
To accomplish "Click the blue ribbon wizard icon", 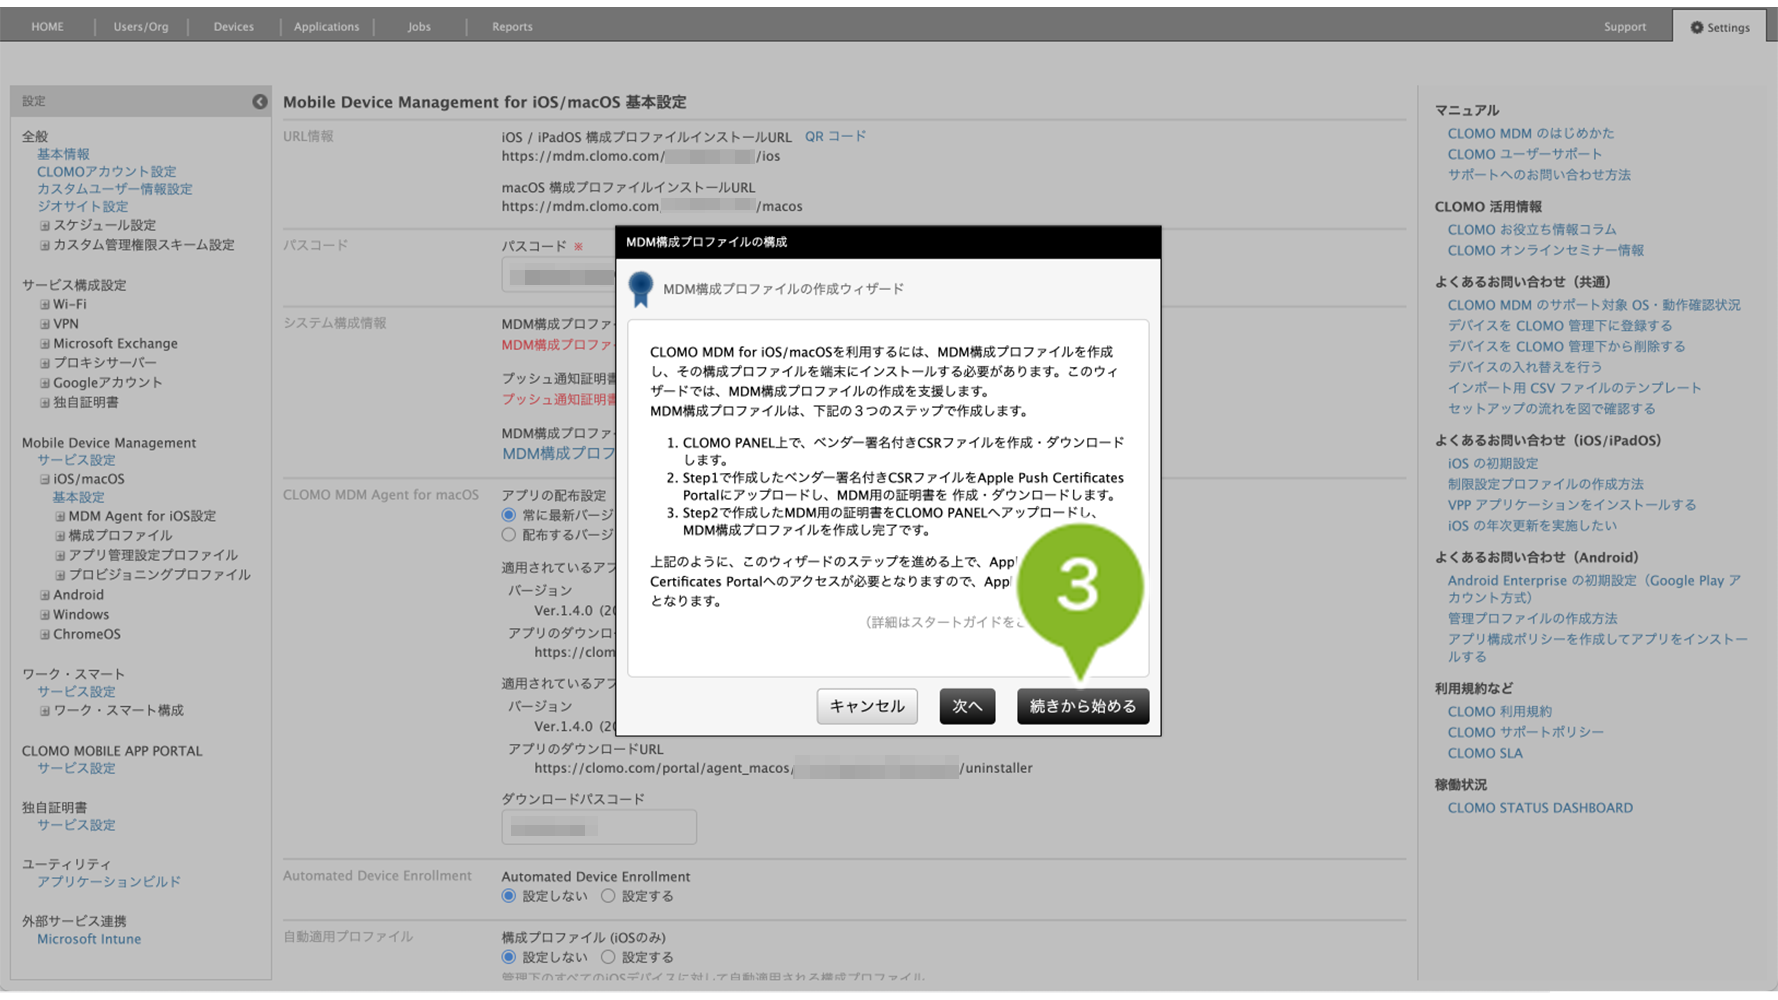I will point(641,289).
